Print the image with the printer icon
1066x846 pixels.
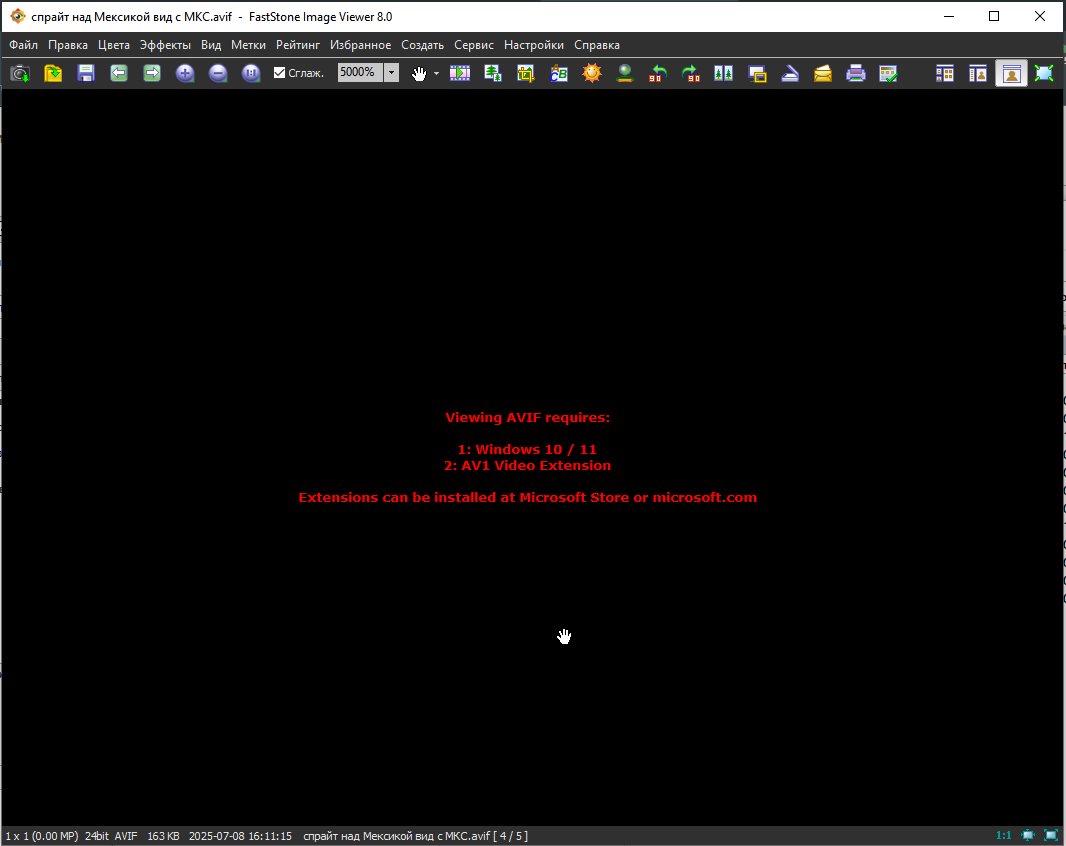point(856,73)
